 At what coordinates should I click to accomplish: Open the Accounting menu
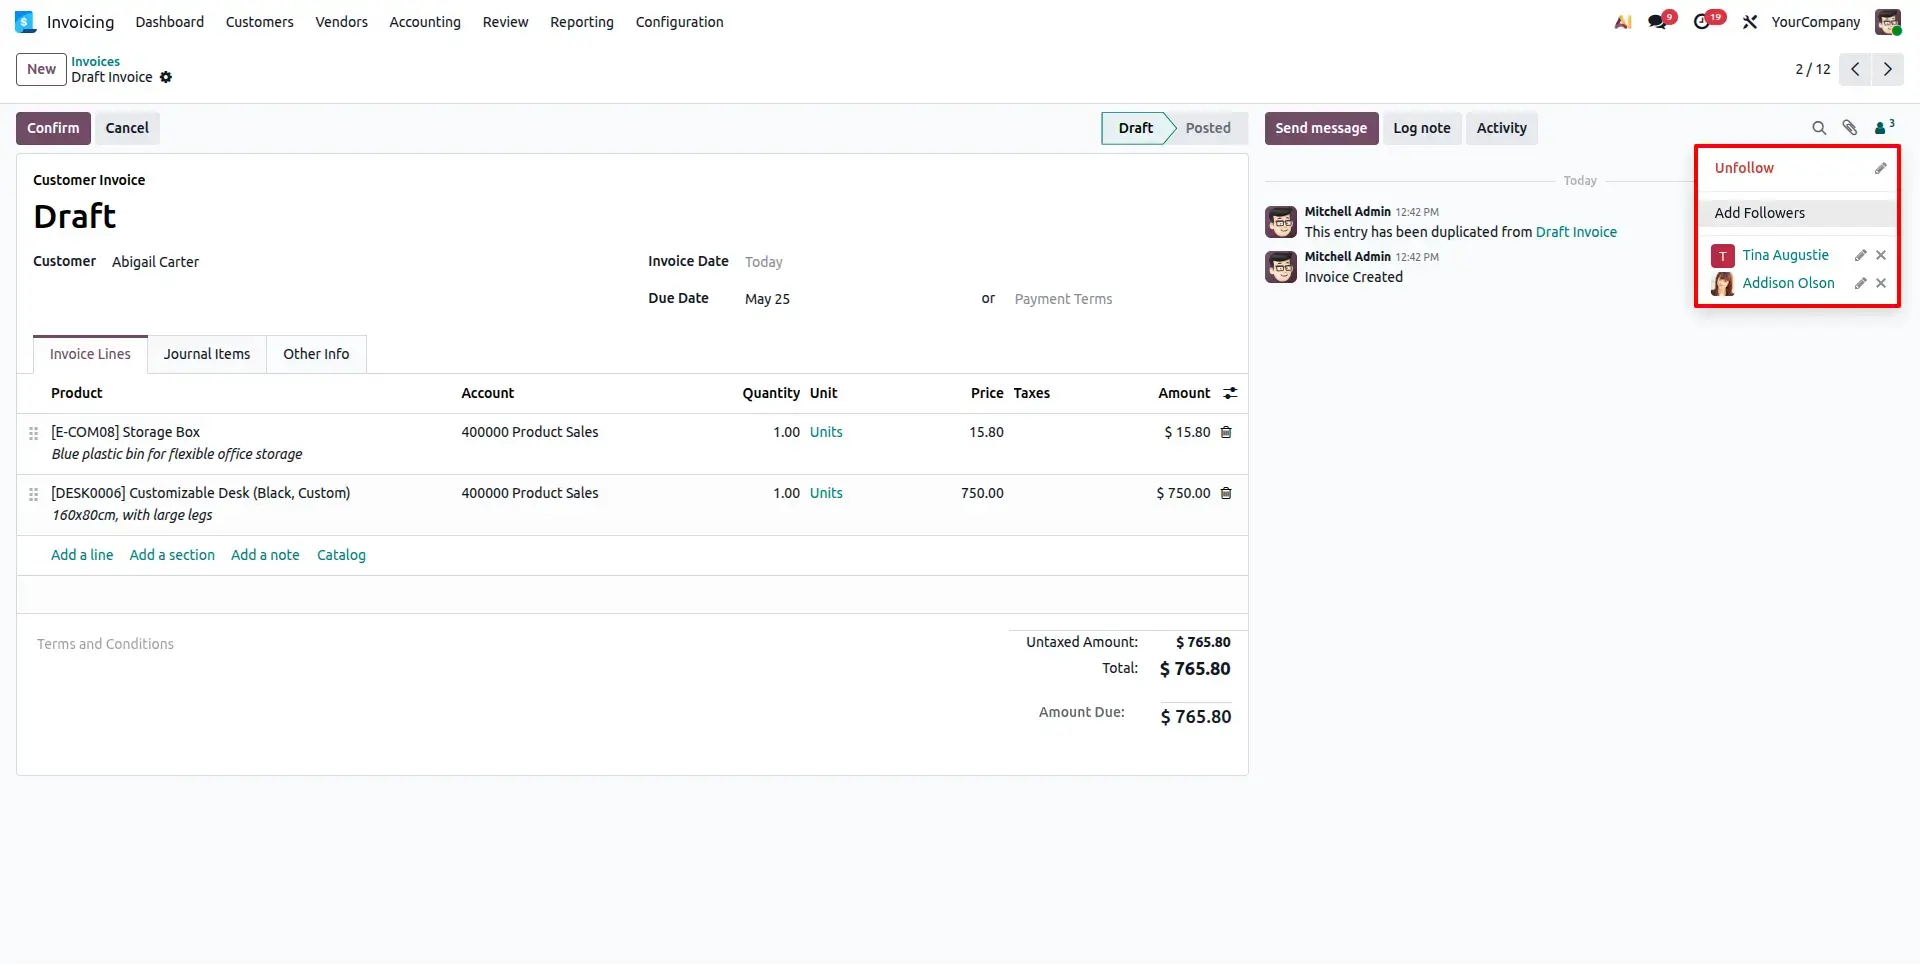[x=425, y=22]
